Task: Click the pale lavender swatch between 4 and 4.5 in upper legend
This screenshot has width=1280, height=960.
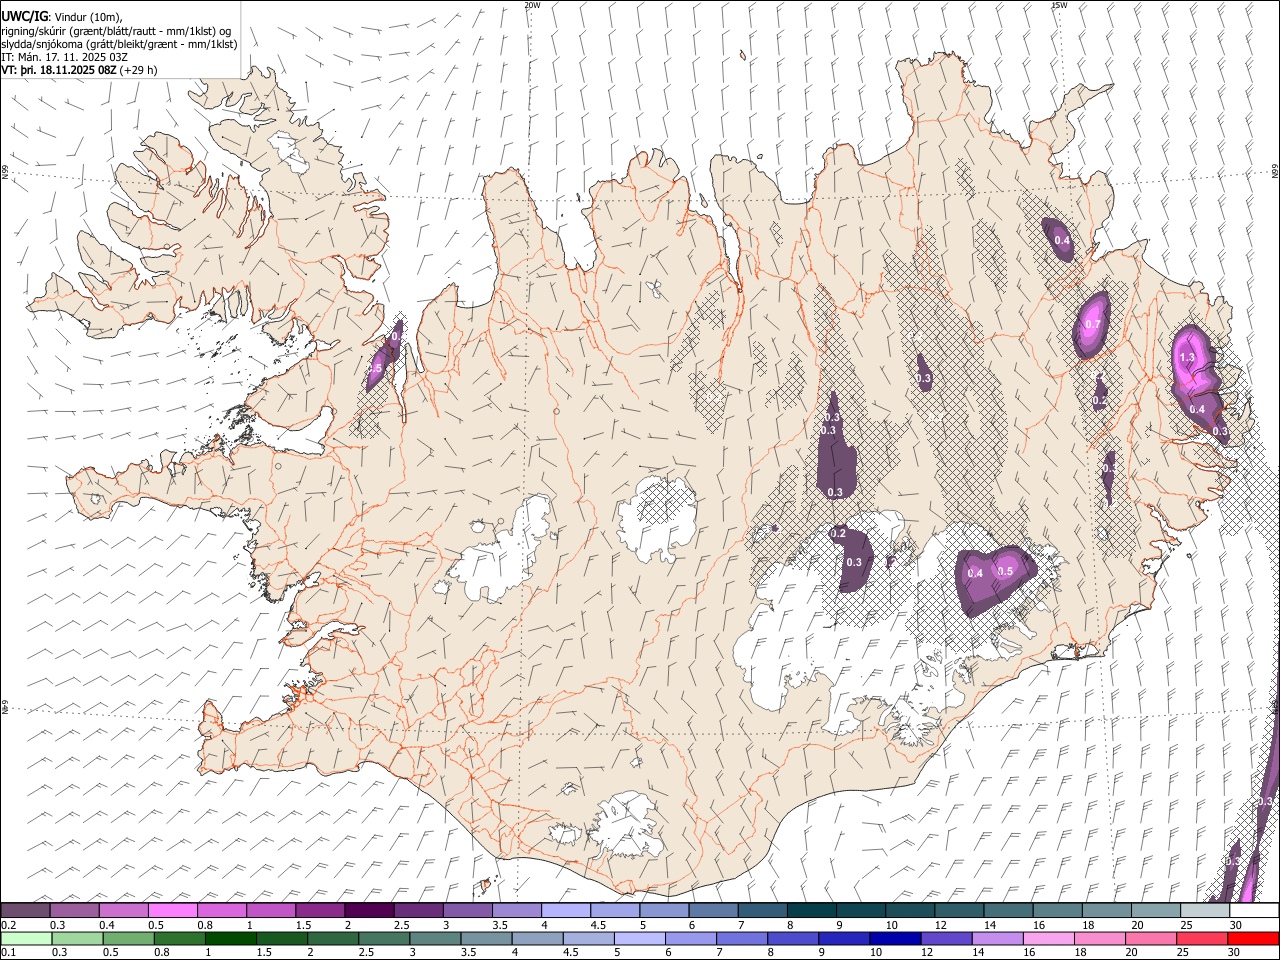Action: click(566, 910)
